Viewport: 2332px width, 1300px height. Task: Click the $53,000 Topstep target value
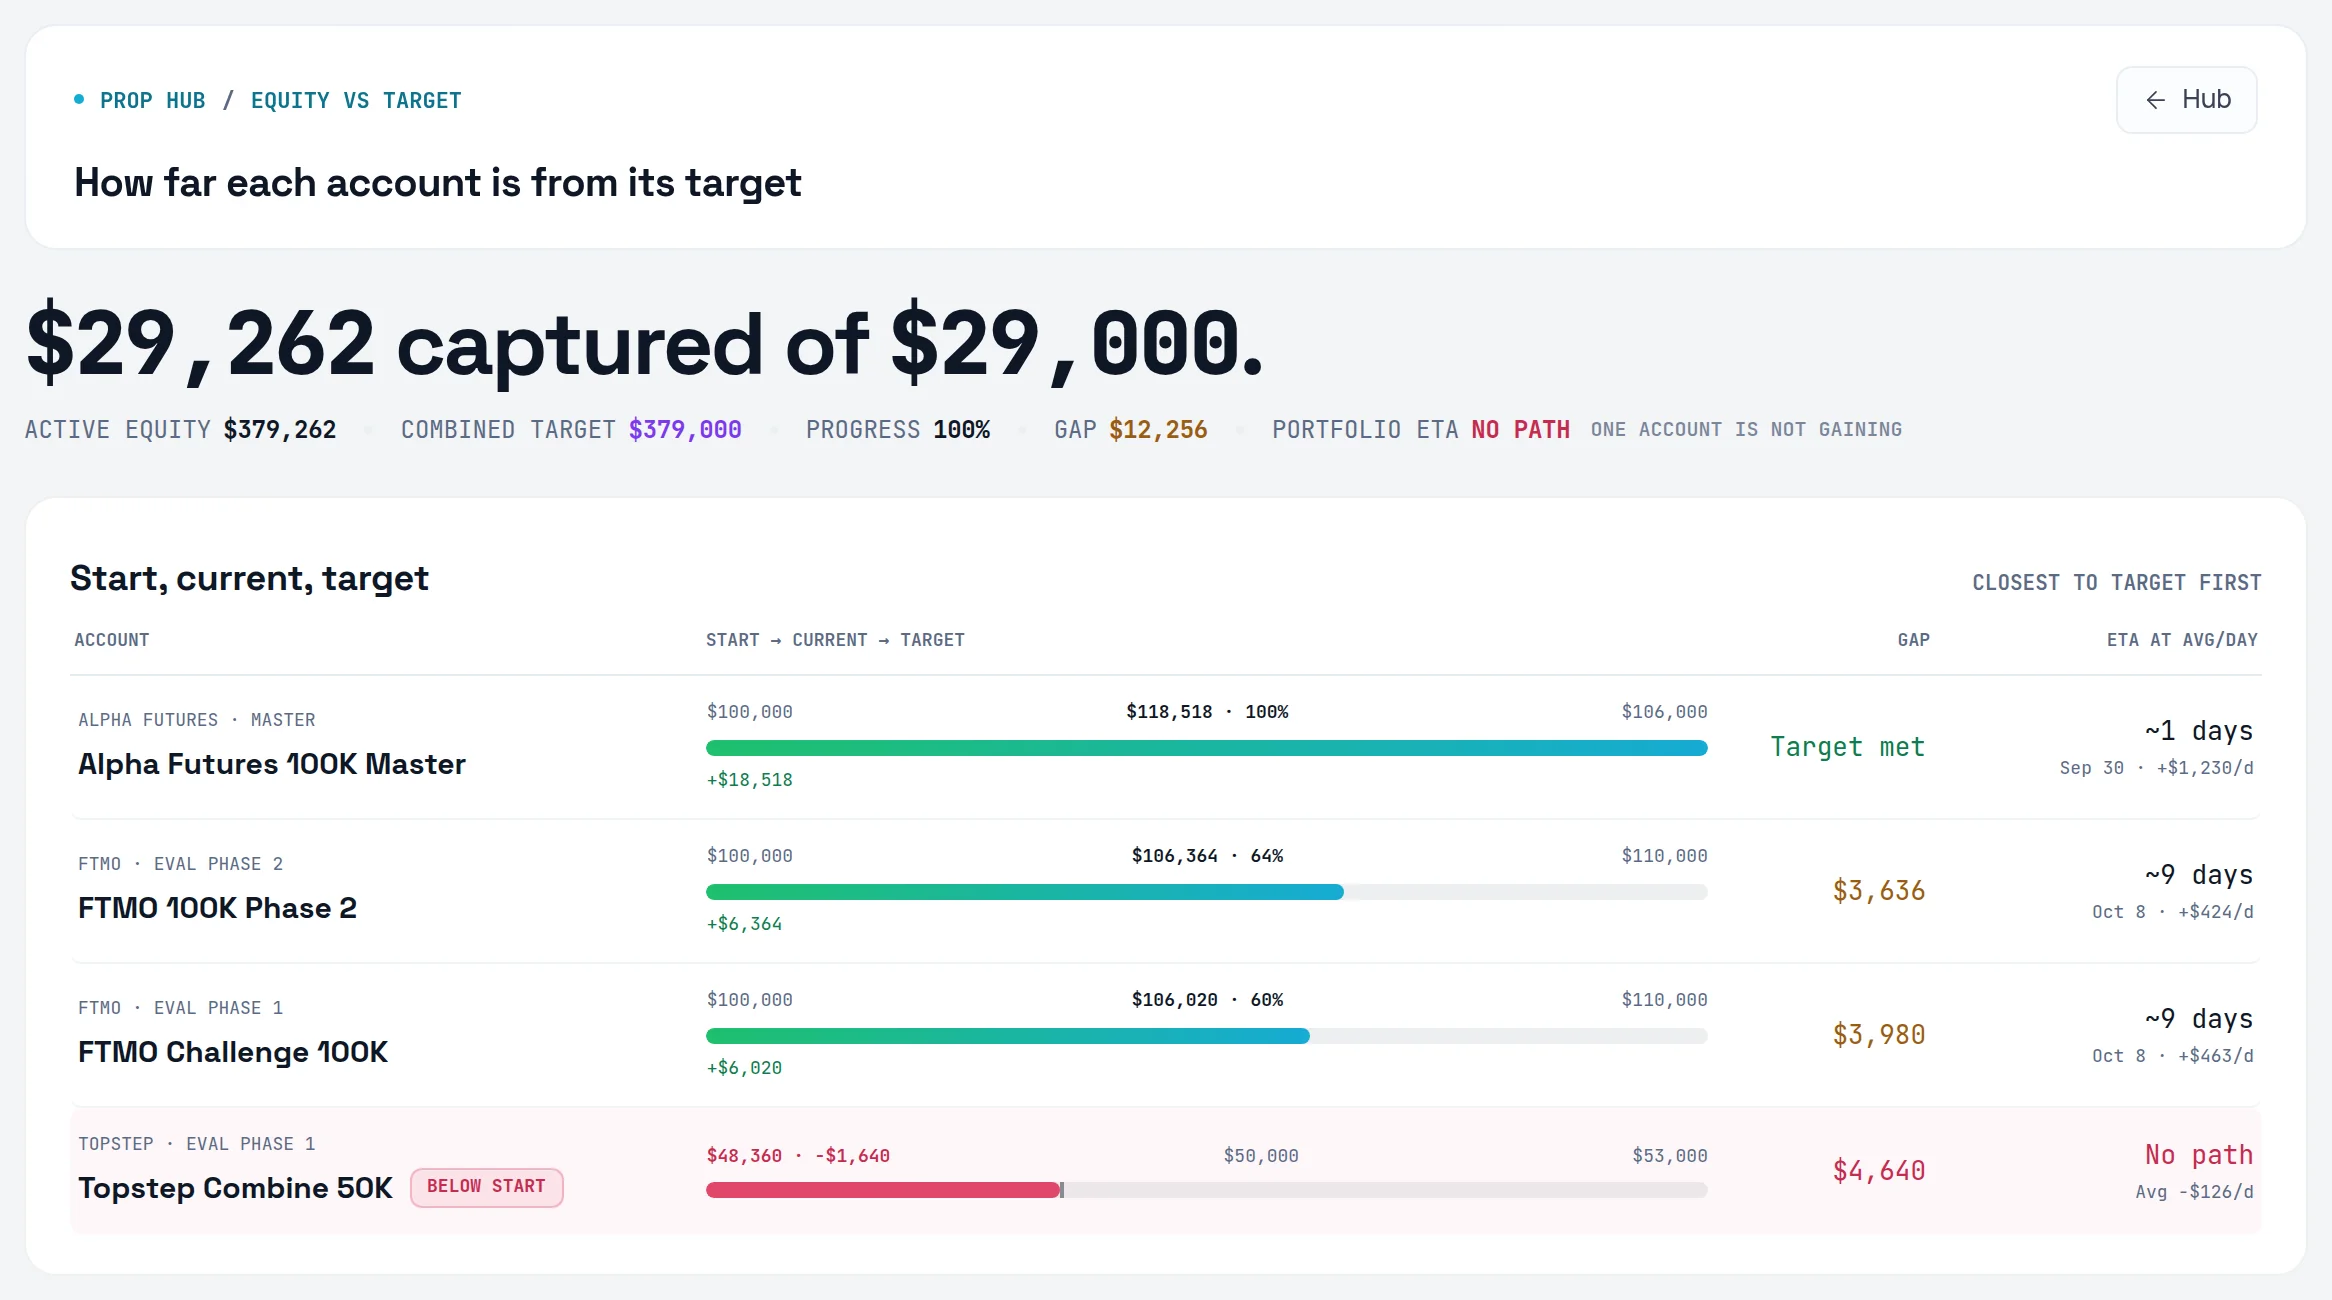tap(1669, 1156)
